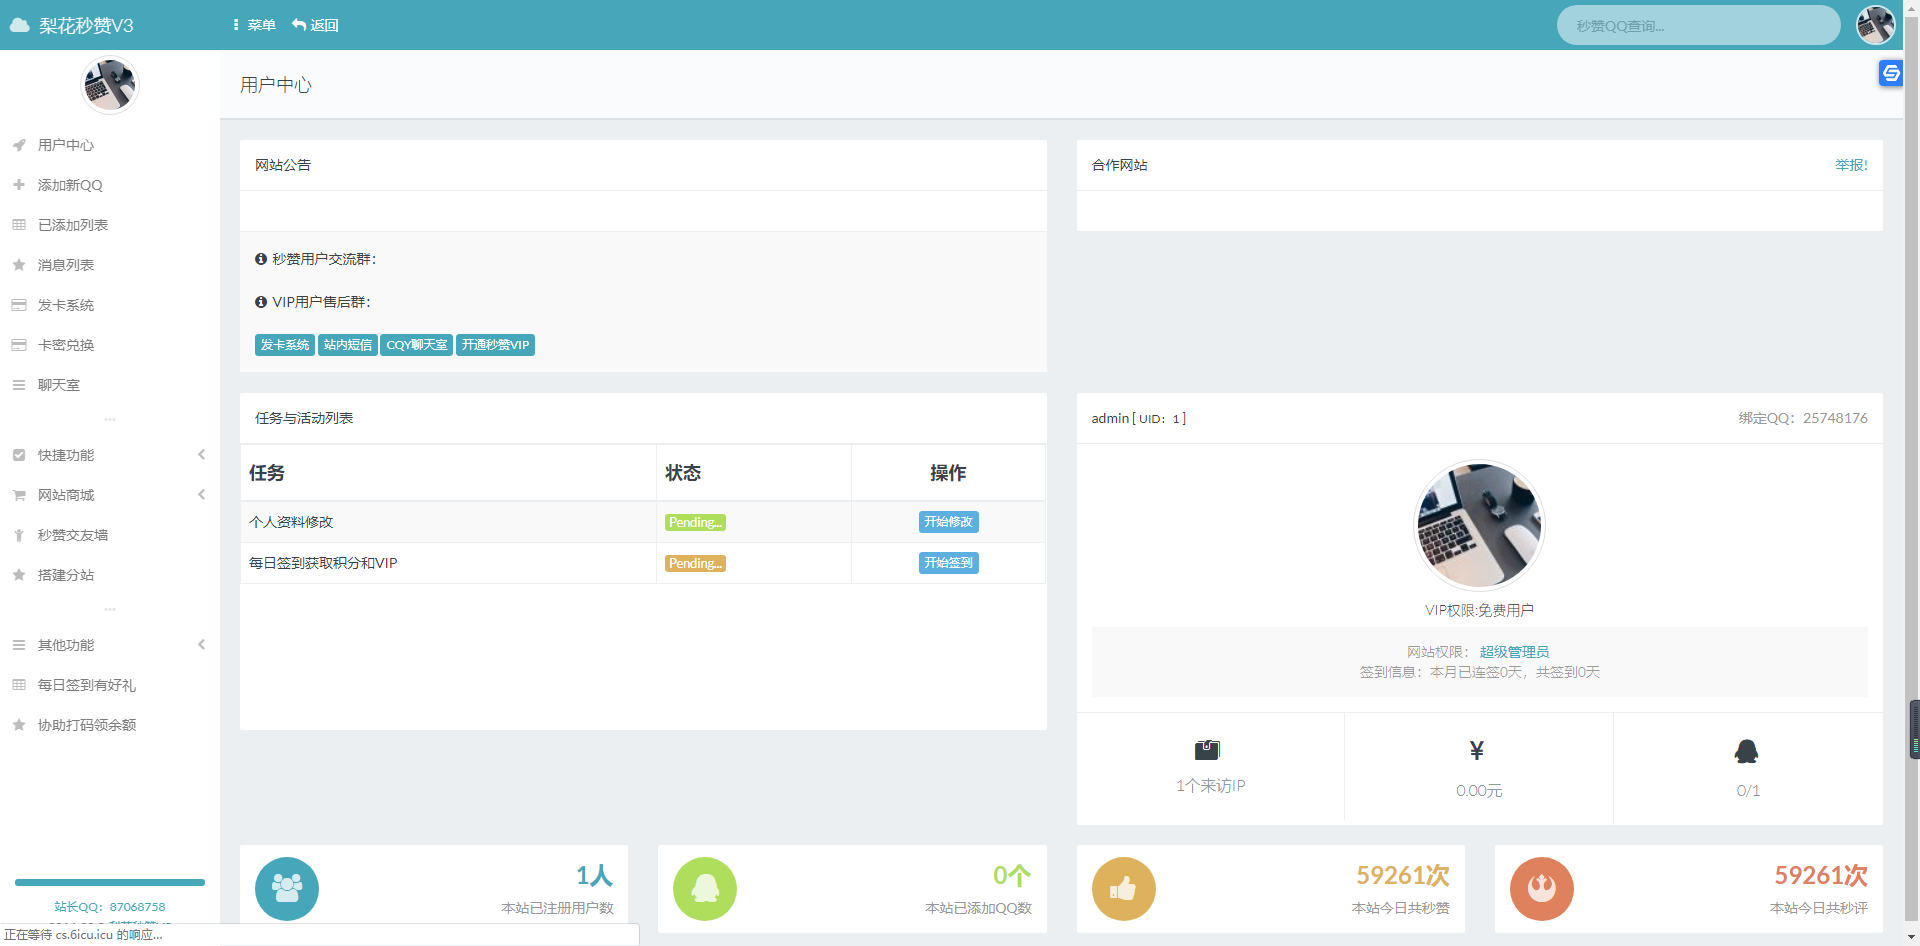The height and width of the screenshot is (946, 1920).
Task: Open 已添加列表 in the sidebar
Action: click(73, 225)
